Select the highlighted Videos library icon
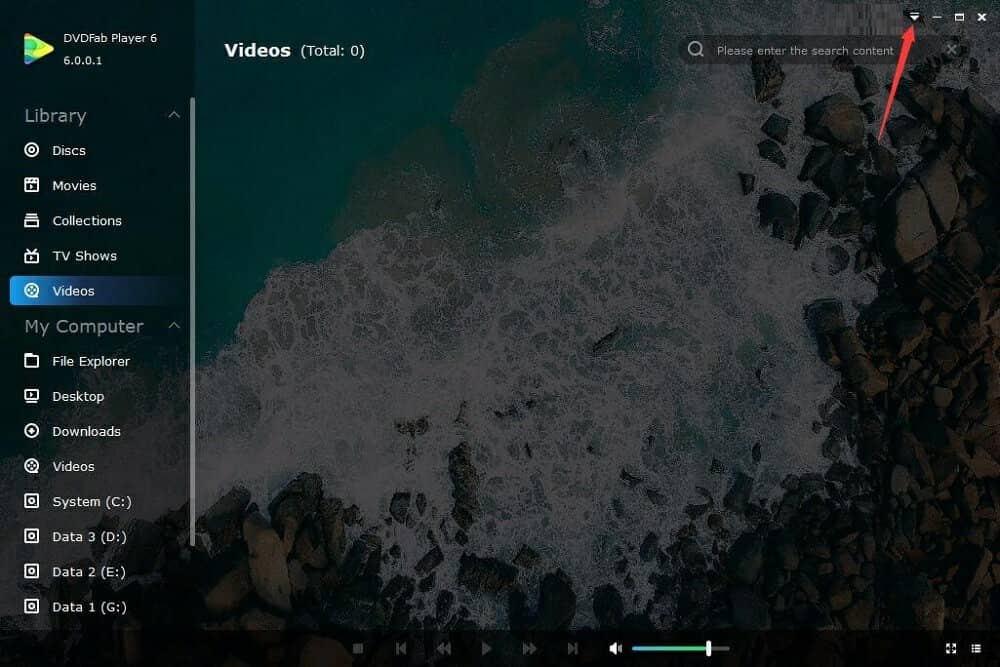The width and height of the screenshot is (1000, 667). point(31,291)
